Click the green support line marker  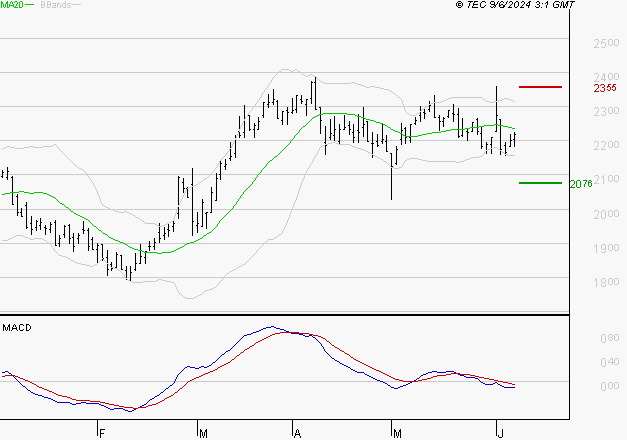pos(540,183)
